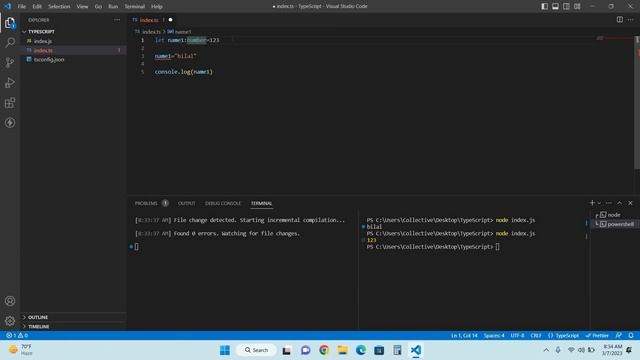The height and width of the screenshot is (360, 640).
Task: Click index.ts in the breadcrumb
Action: 151,31
